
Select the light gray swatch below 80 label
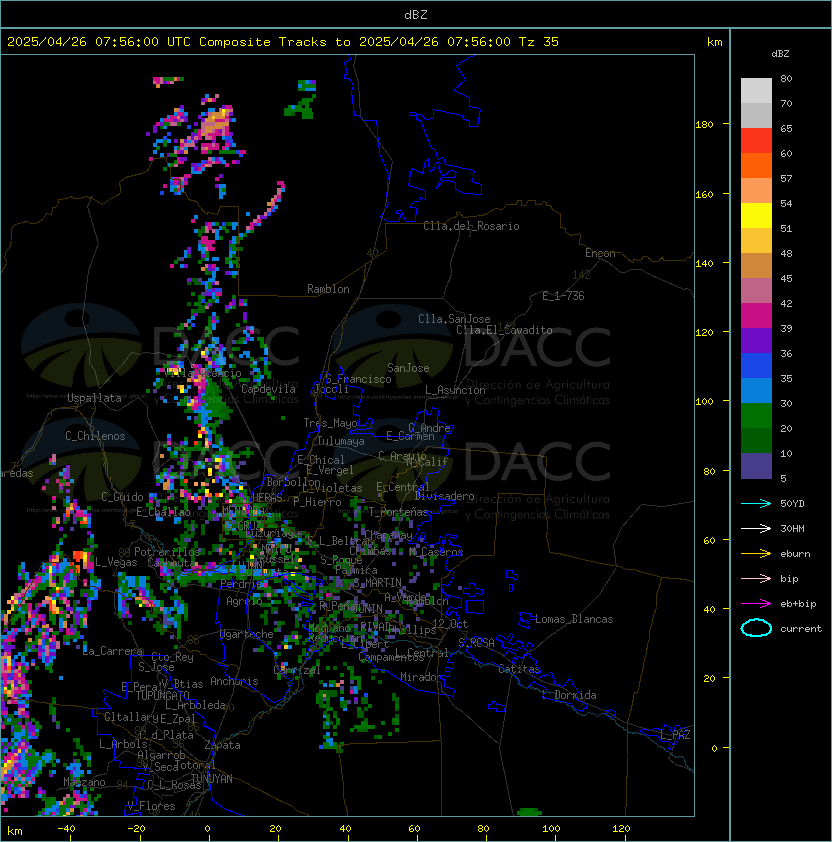[x=756, y=91]
